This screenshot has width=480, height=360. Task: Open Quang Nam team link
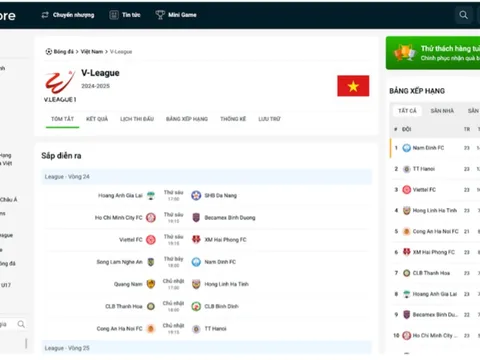tap(128, 284)
